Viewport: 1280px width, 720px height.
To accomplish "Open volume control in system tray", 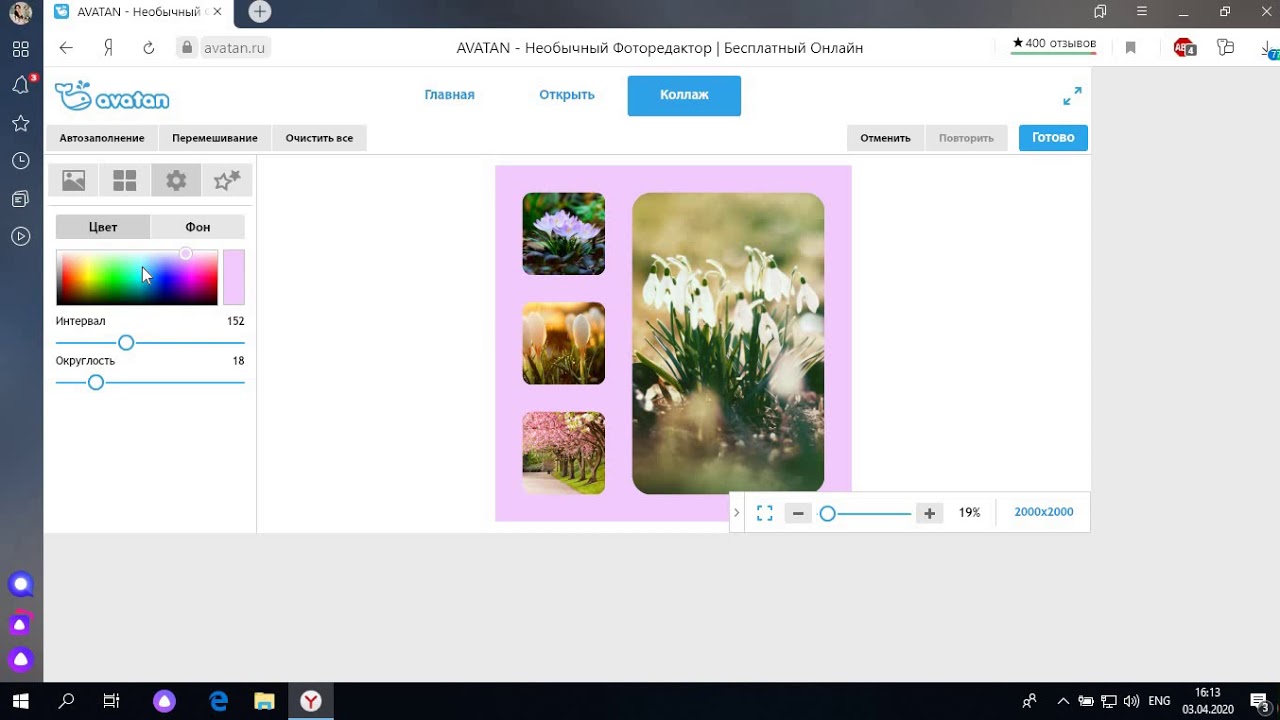I will [x=1131, y=701].
